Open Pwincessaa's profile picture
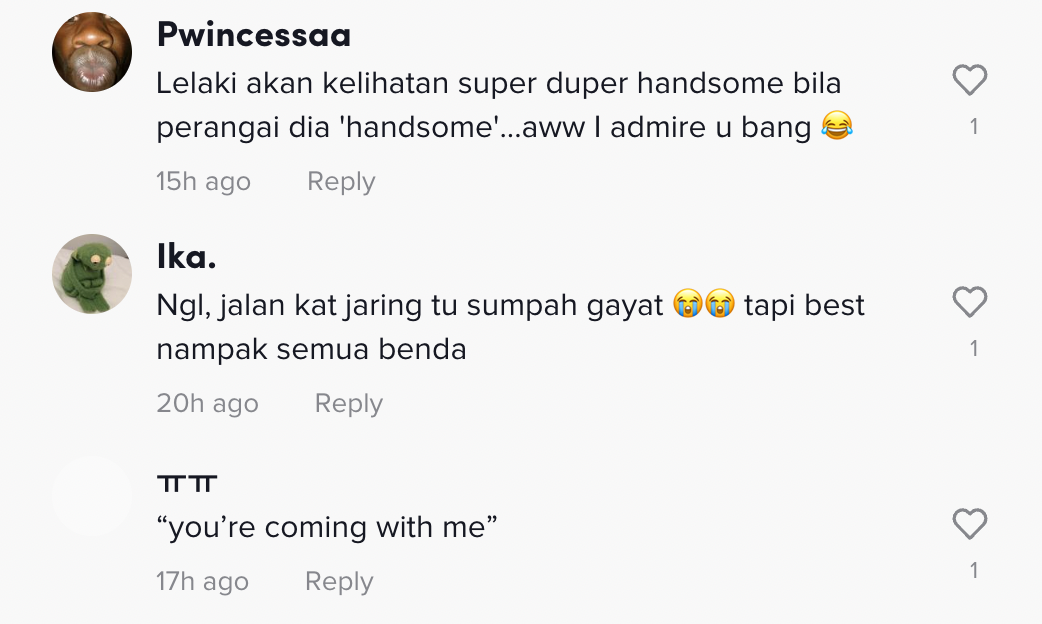The width and height of the screenshot is (1042, 624). [x=92, y=52]
